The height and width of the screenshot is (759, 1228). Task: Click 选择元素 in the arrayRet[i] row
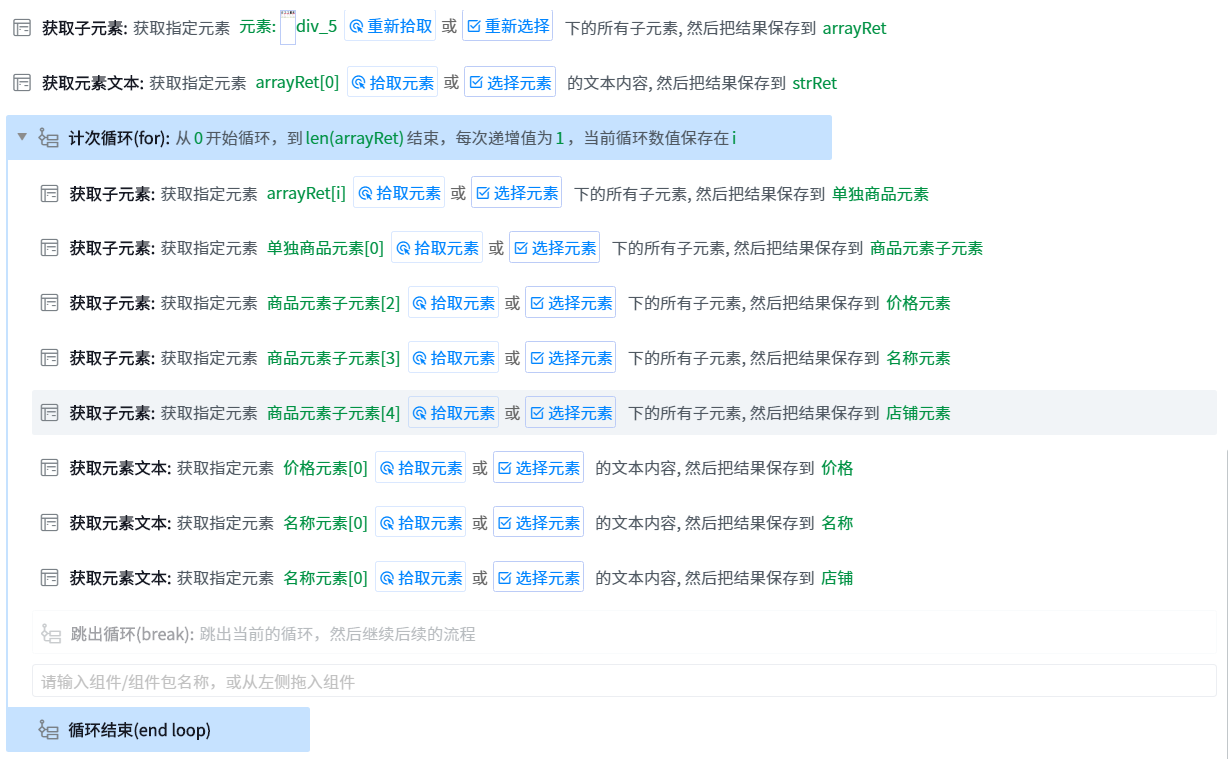tap(516, 193)
